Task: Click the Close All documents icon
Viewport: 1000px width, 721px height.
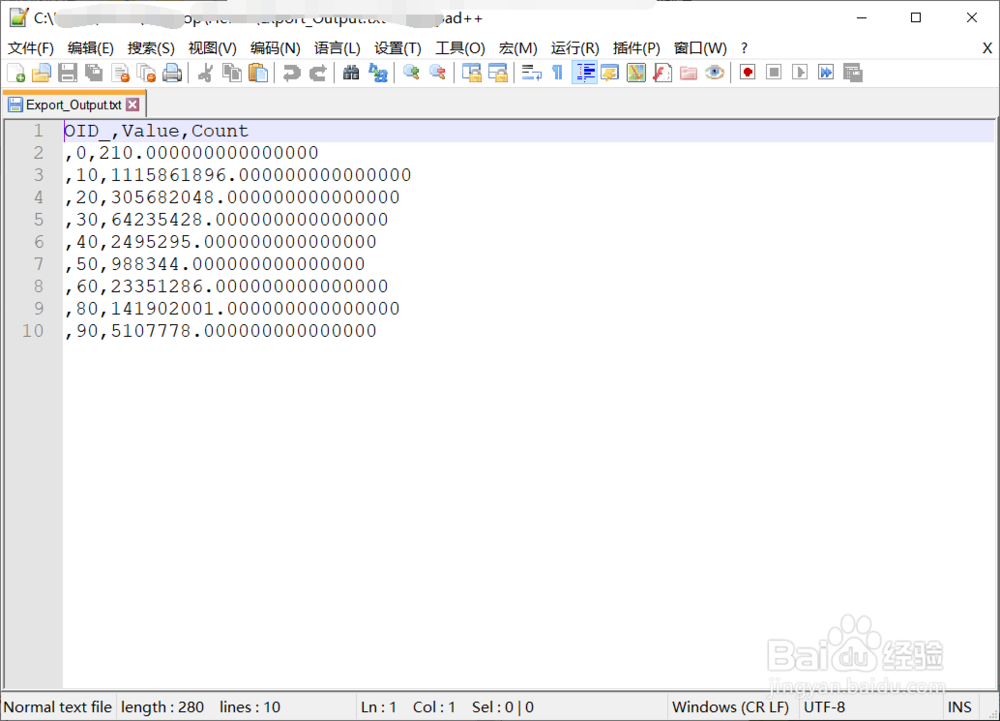Action: (x=146, y=73)
